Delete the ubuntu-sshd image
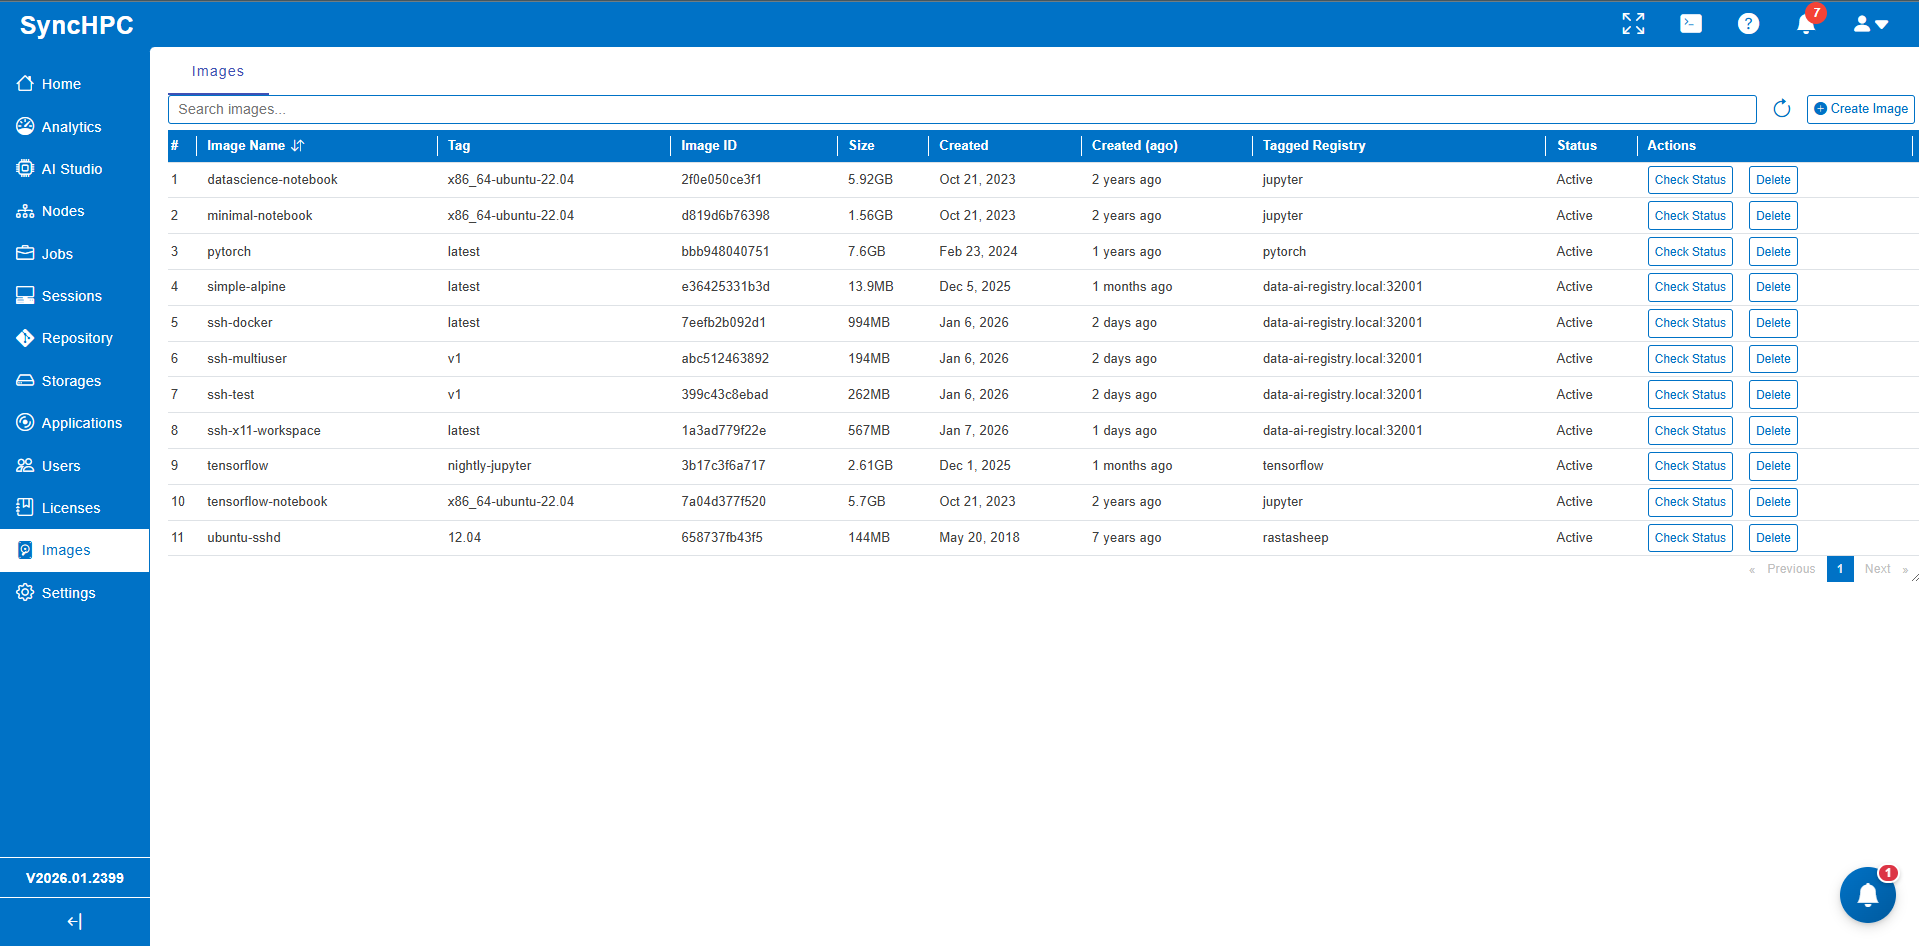Viewport: 1919px width, 946px height. 1772,537
